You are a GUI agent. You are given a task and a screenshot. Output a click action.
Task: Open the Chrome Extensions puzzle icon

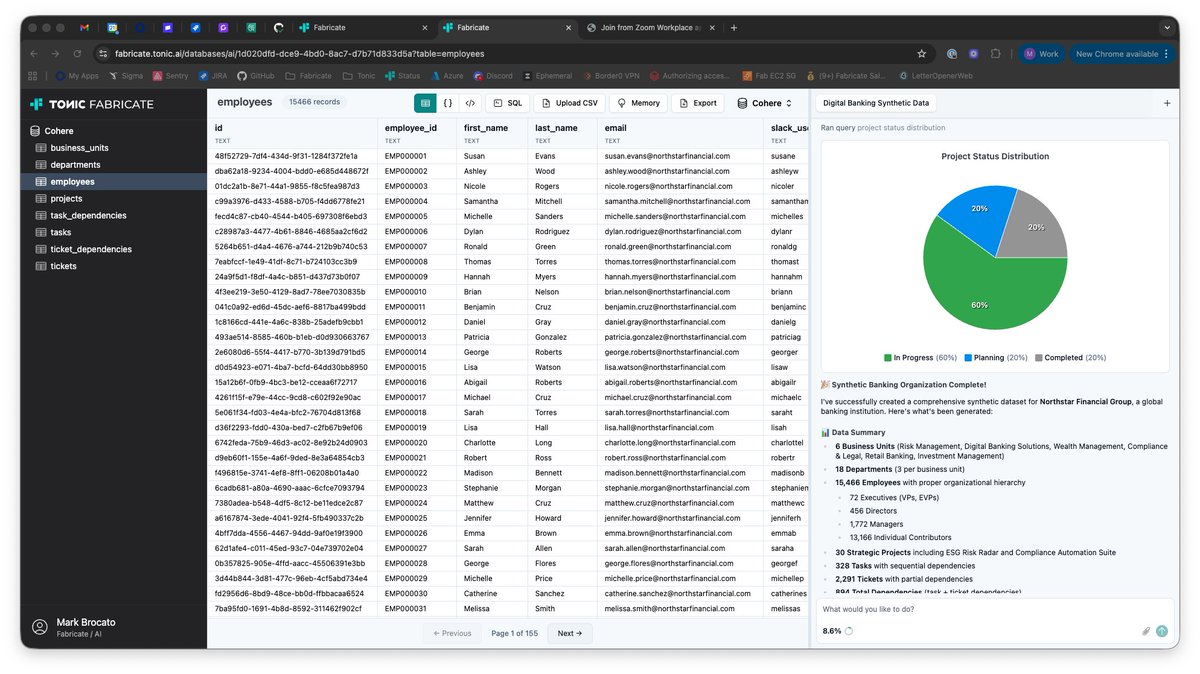point(995,54)
